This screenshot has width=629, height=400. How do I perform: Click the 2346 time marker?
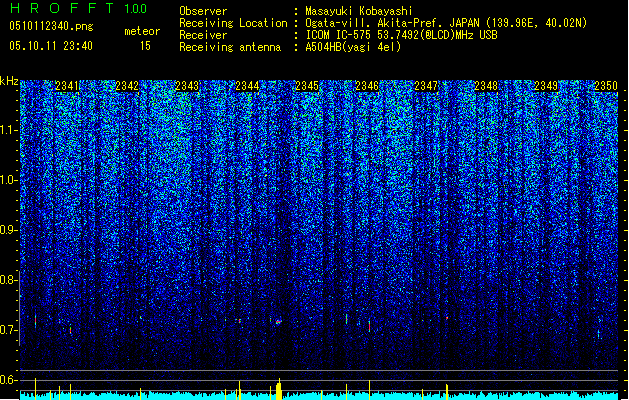click(x=367, y=86)
